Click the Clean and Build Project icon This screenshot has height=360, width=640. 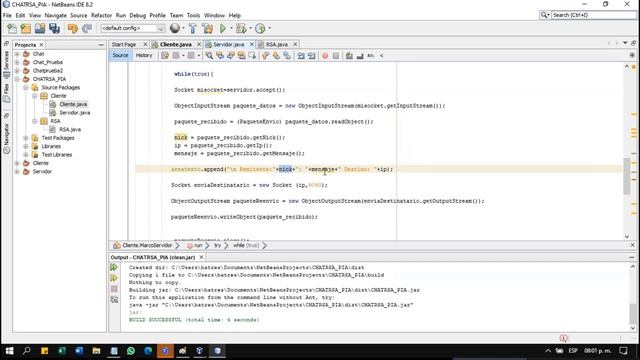pyautogui.click(x=207, y=28)
